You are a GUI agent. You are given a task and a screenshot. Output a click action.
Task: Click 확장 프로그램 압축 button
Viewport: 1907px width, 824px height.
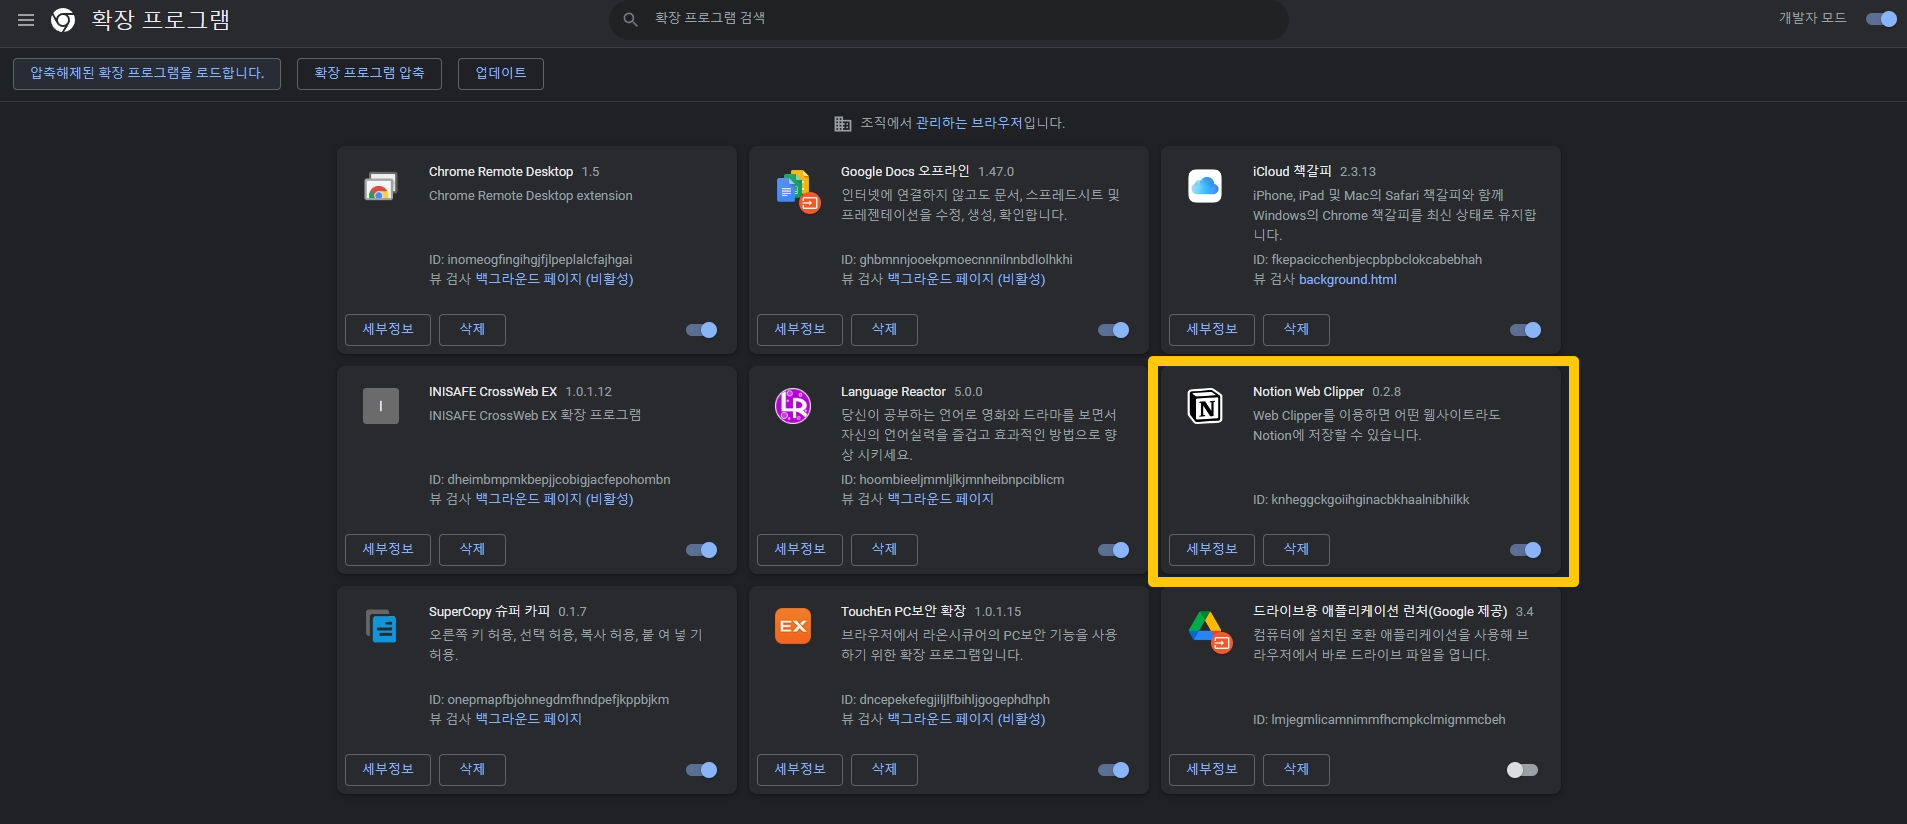click(369, 73)
